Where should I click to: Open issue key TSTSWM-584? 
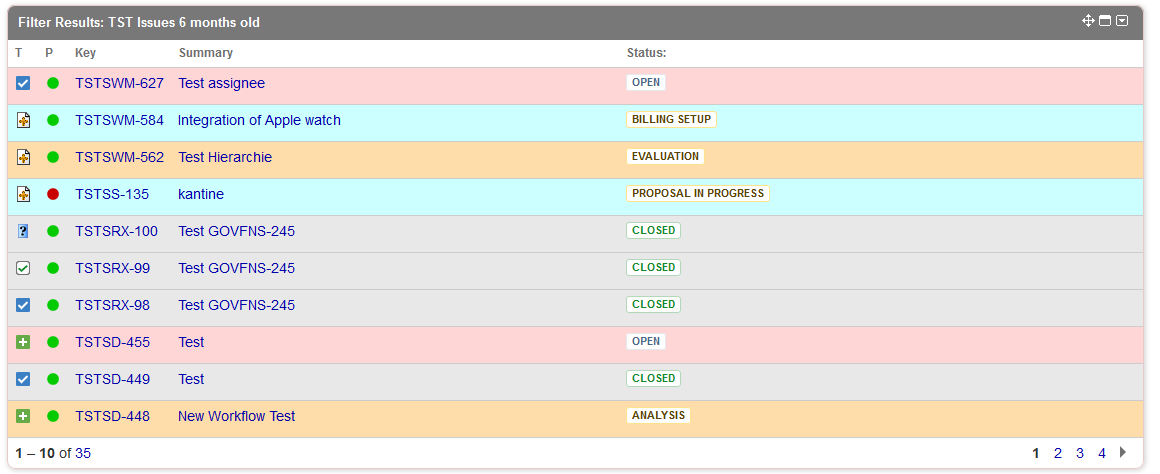(x=119, y=121)
